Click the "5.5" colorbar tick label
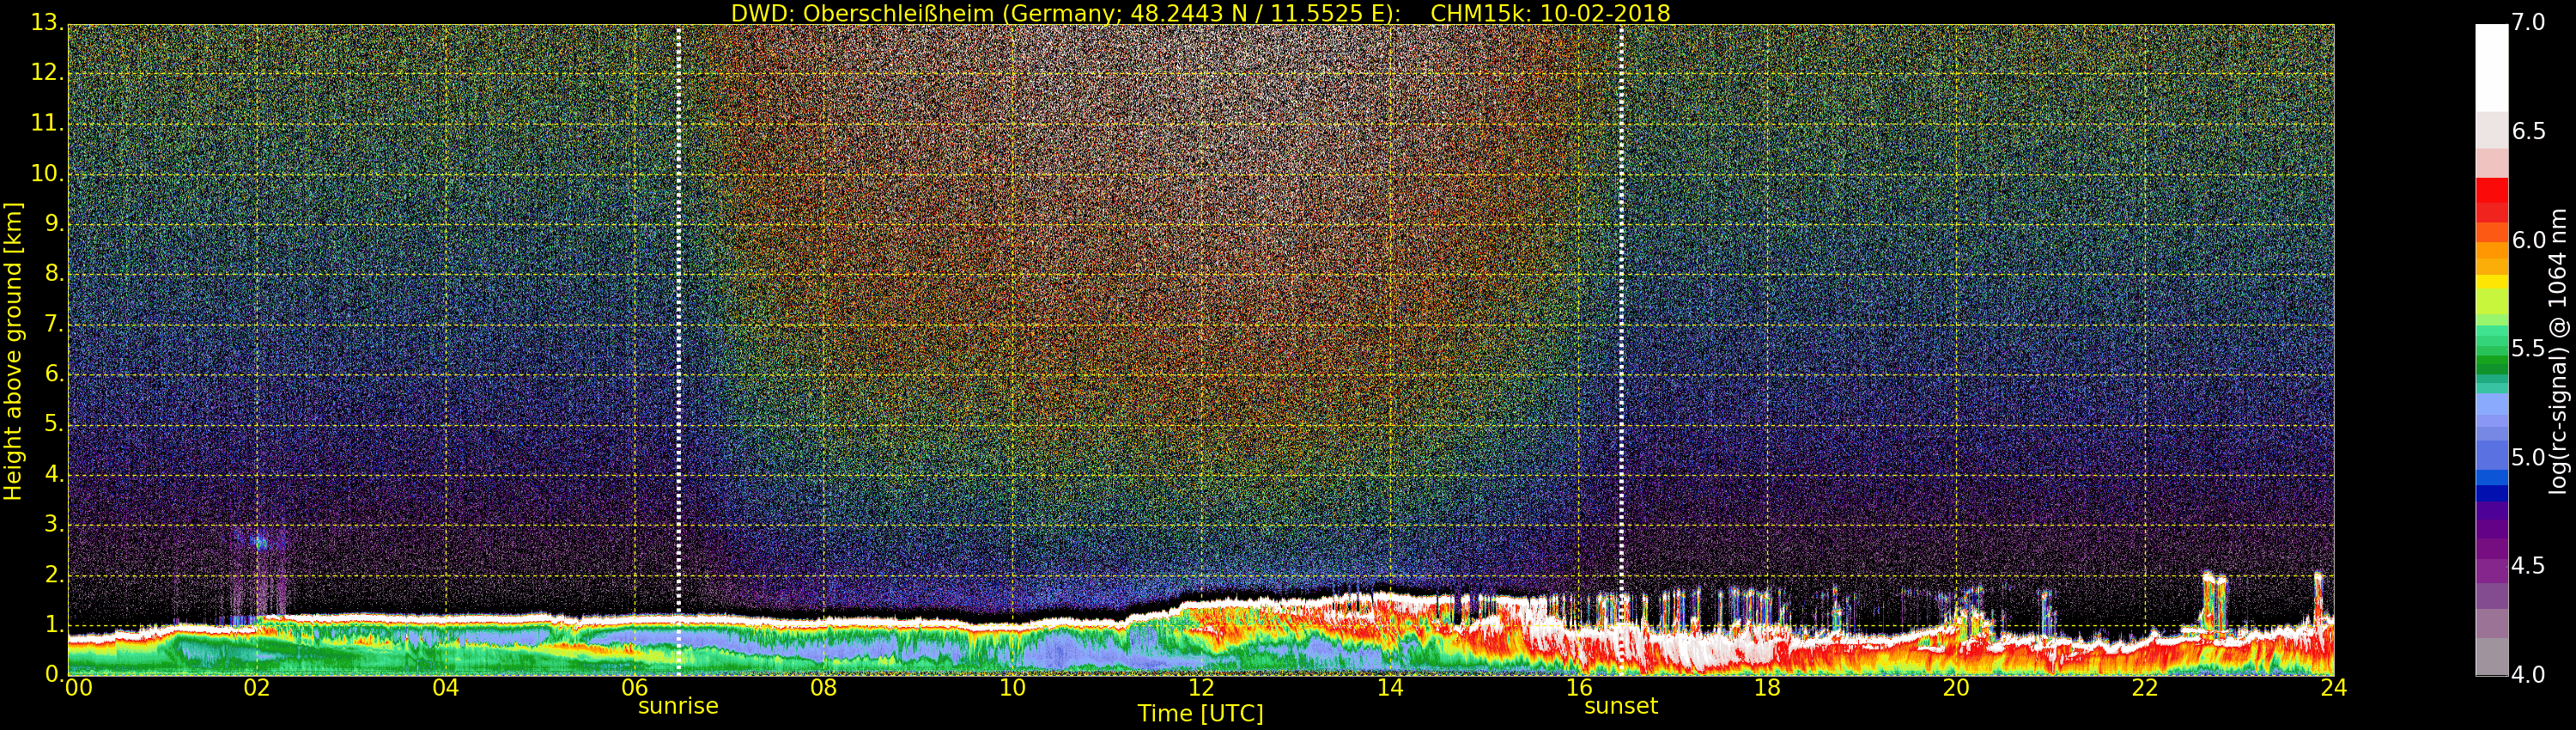 tap(2528, 348)
